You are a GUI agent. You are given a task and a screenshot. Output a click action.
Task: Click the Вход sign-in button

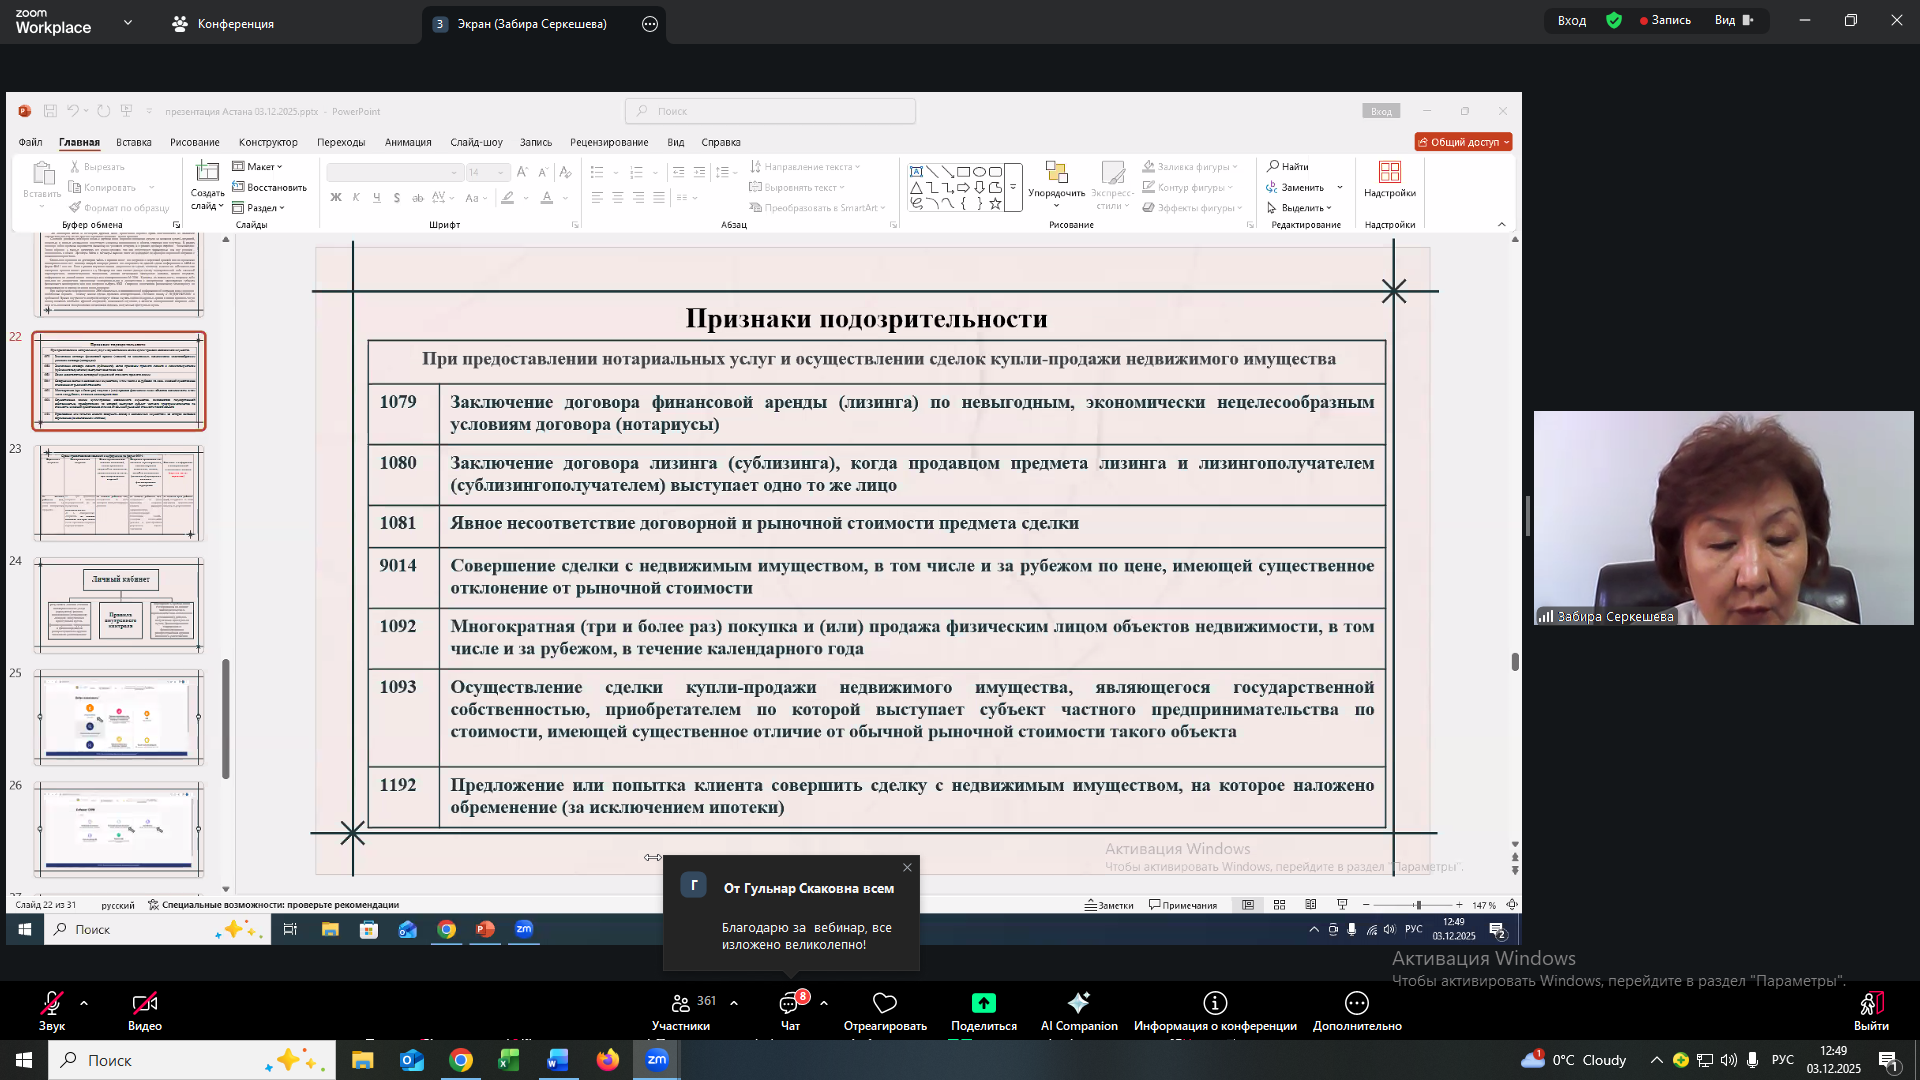[x=1571, y=20]
